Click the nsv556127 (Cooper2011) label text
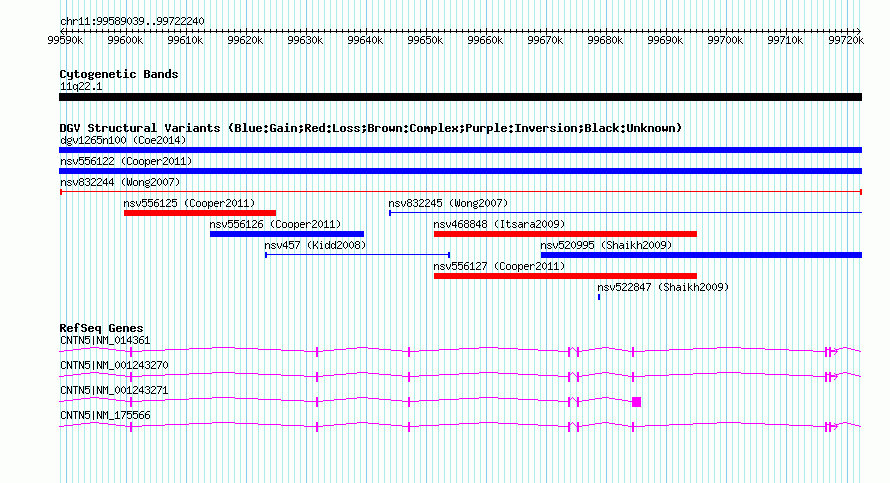This screenshot has height=483, width=890. [x=499, y=266]
